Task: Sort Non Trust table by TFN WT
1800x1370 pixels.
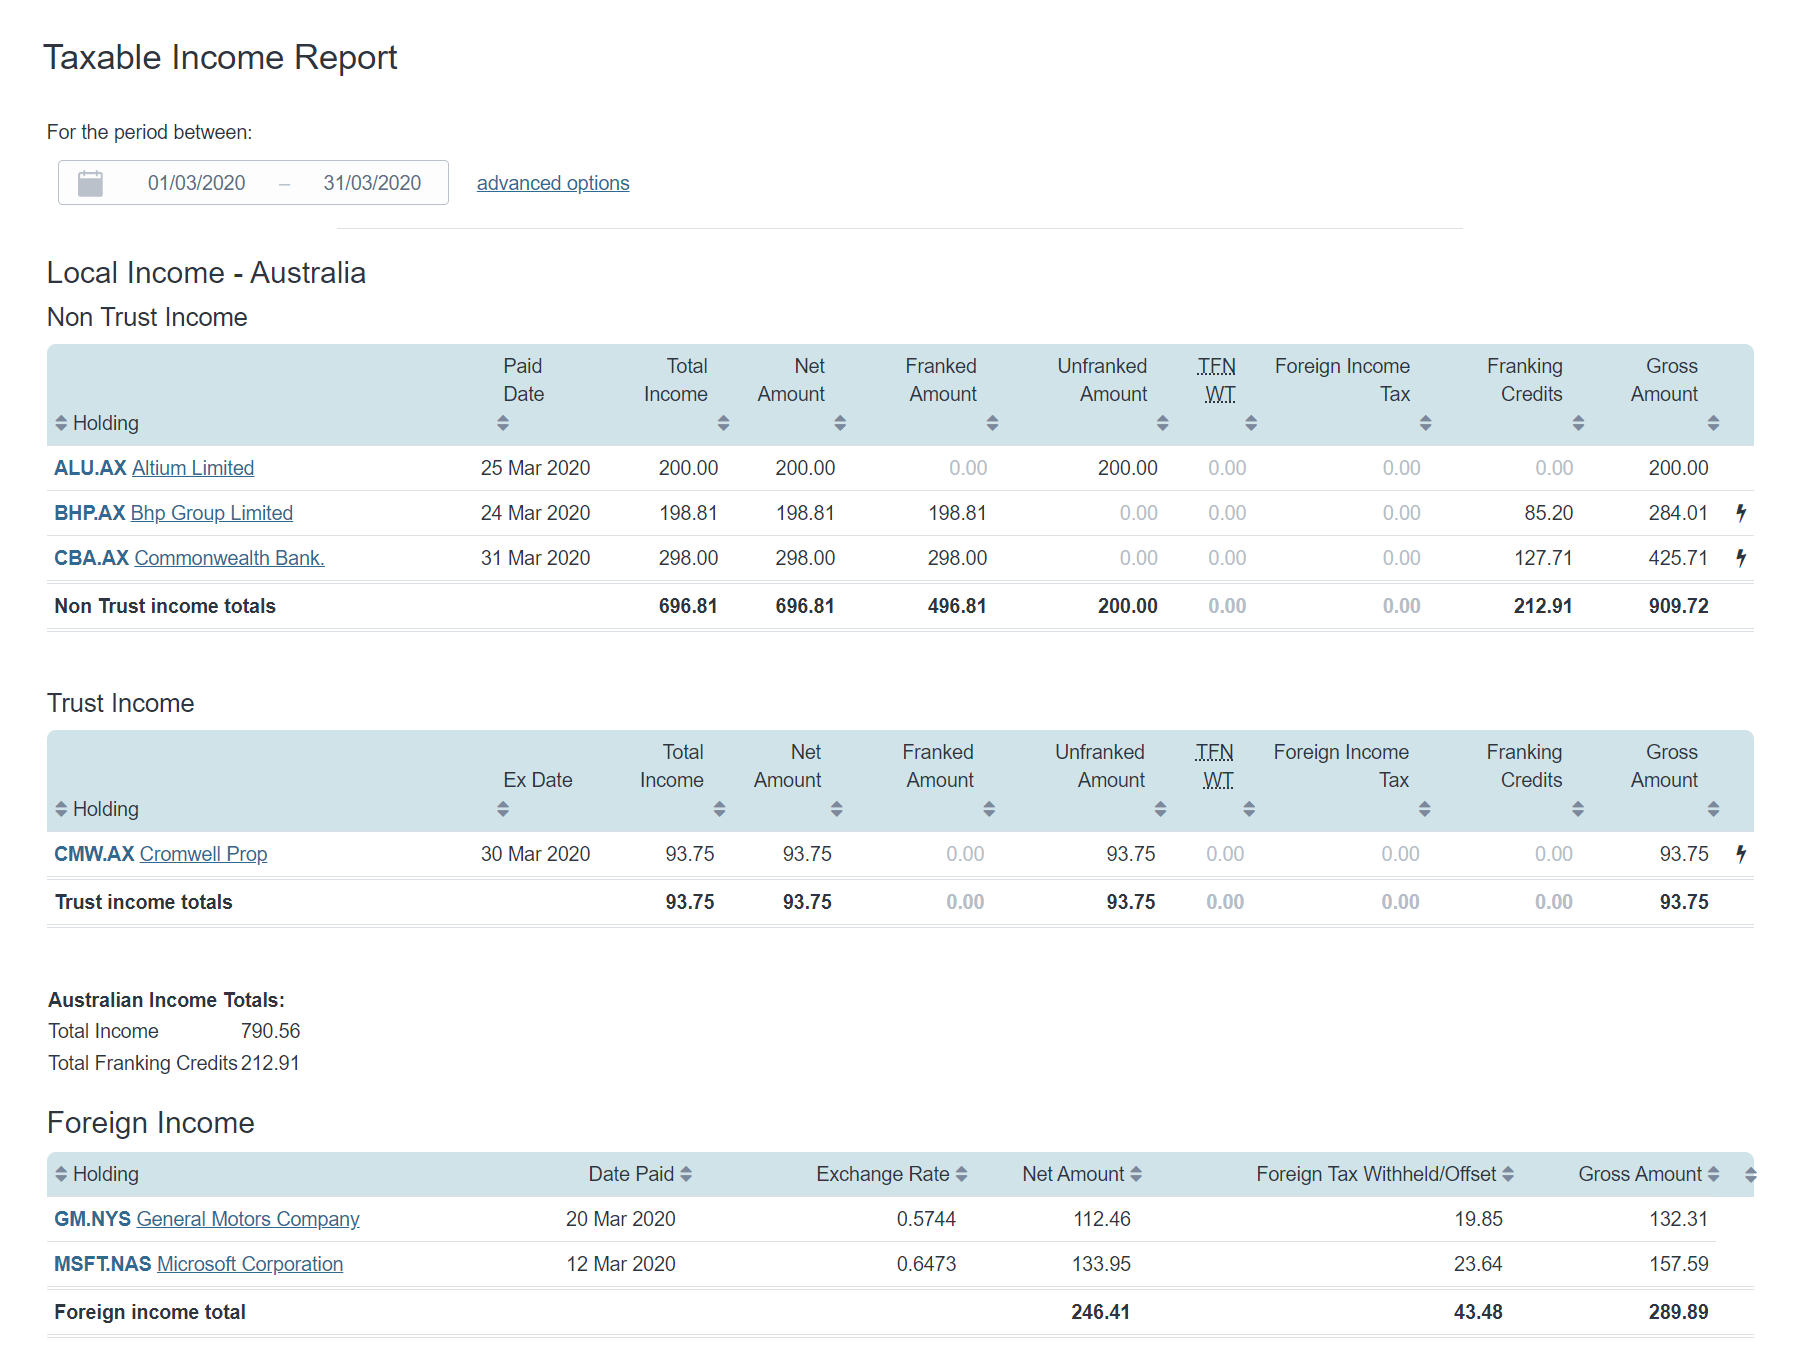Action: pos(1251,423)
